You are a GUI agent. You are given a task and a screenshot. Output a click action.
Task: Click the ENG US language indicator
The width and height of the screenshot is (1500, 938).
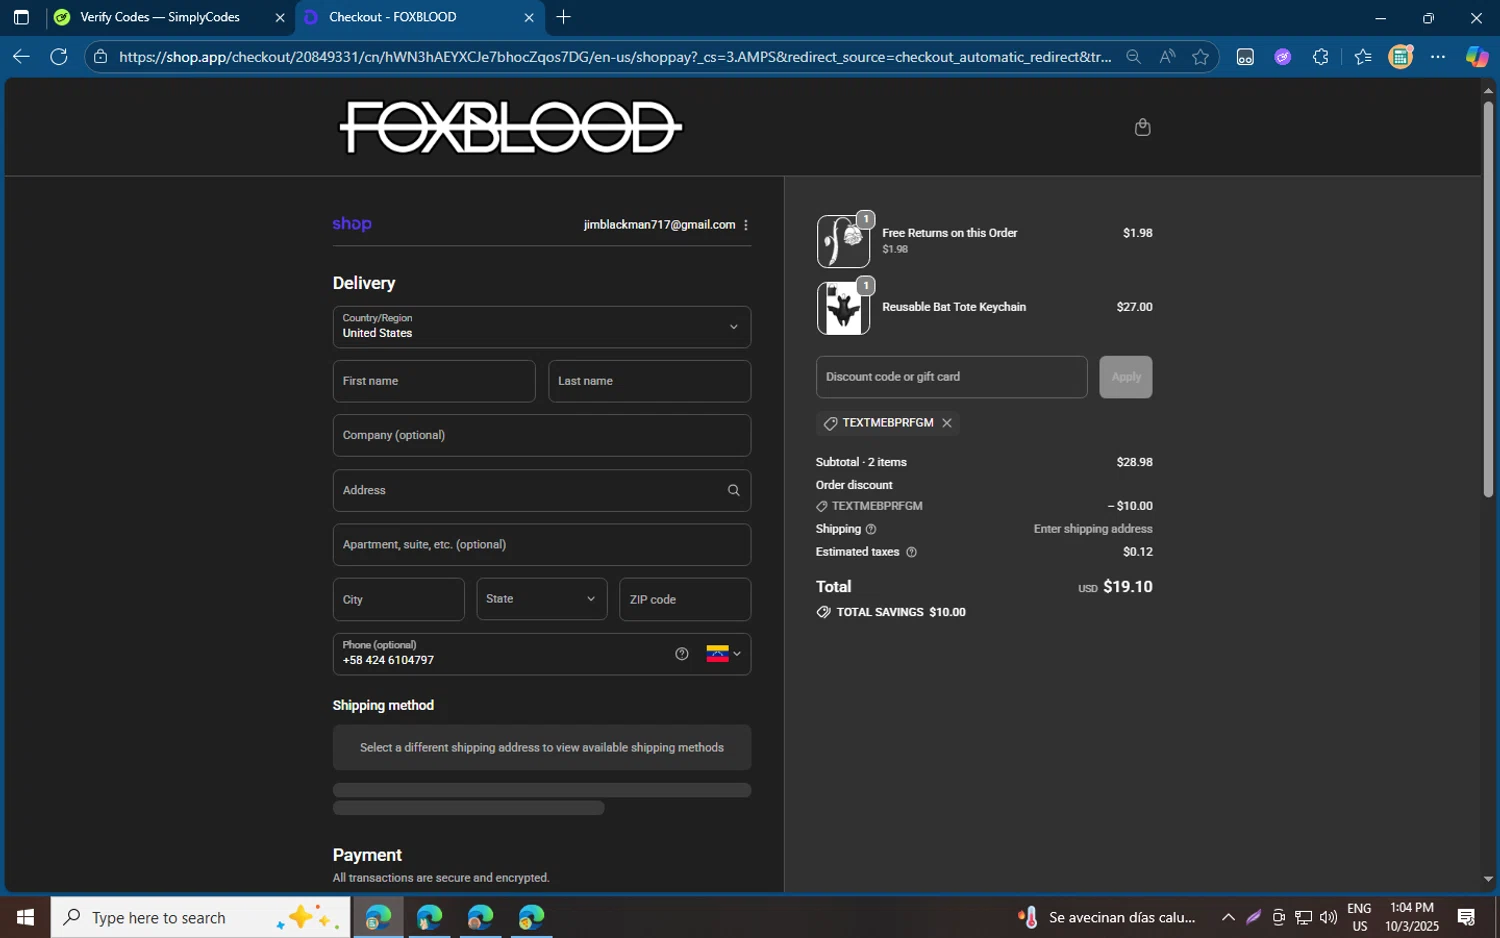click(x=1359, y=917)
